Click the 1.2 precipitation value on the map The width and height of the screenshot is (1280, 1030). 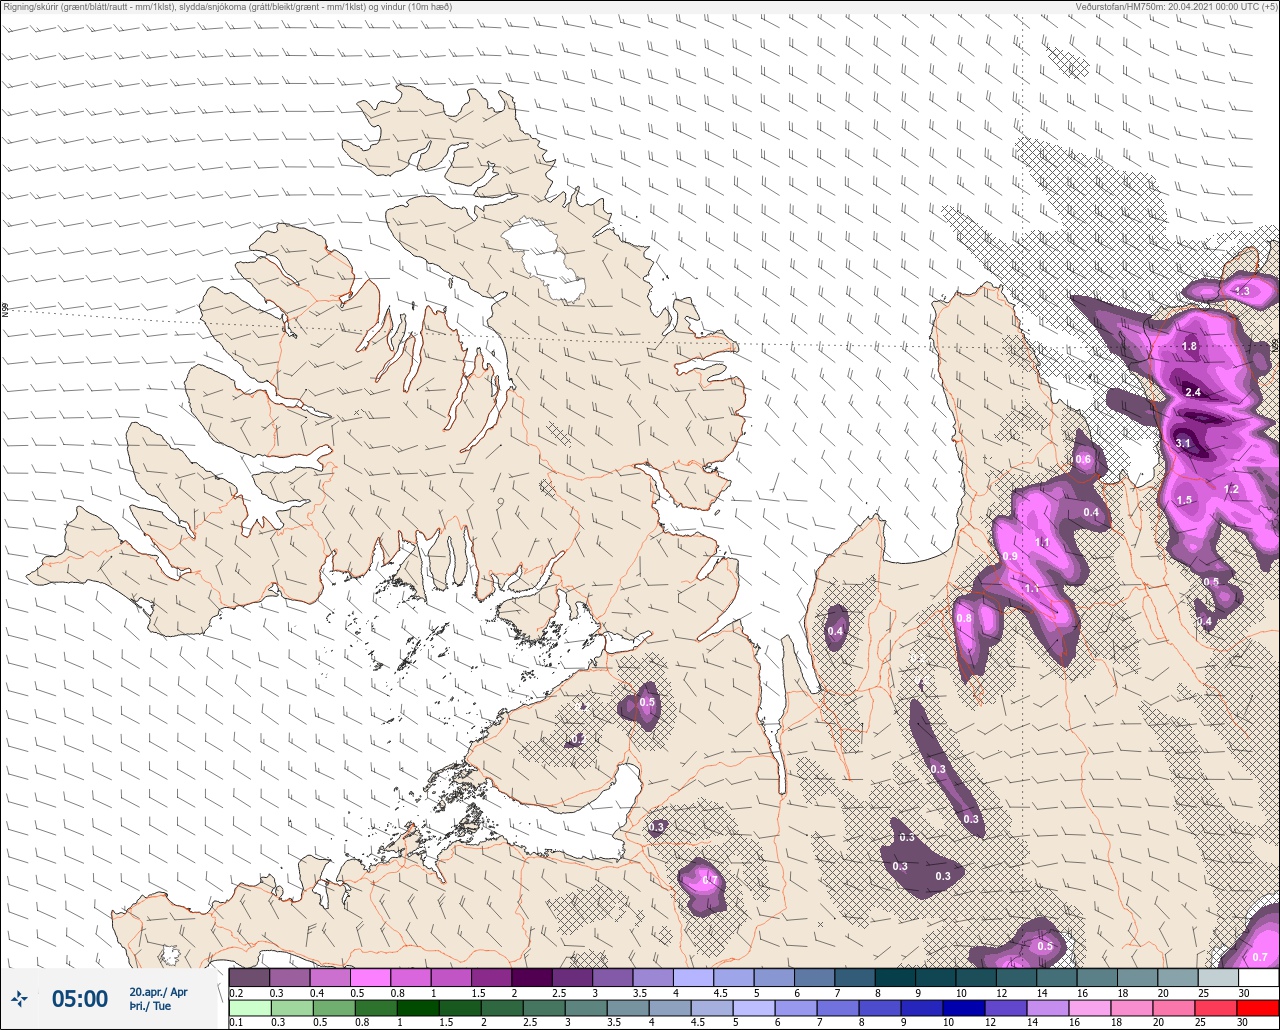(1231, 489)
